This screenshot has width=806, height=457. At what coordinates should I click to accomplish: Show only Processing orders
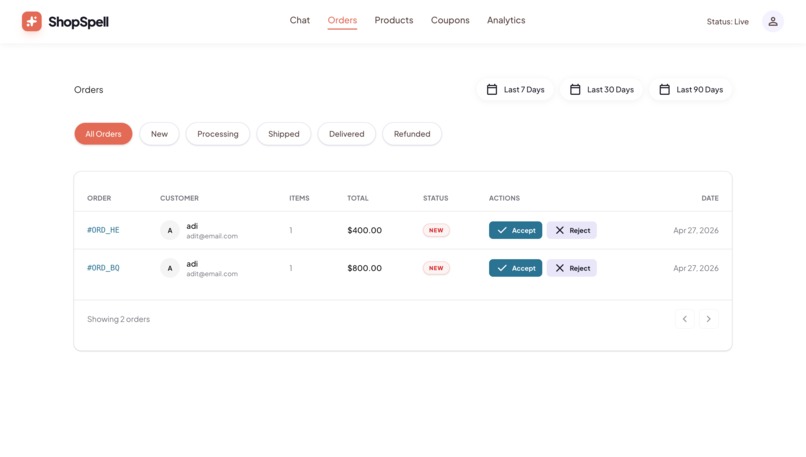218,134
